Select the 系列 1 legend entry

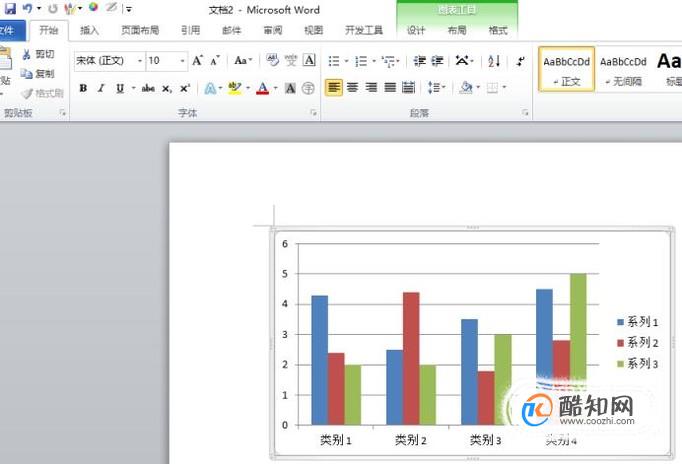pos(638,322)
